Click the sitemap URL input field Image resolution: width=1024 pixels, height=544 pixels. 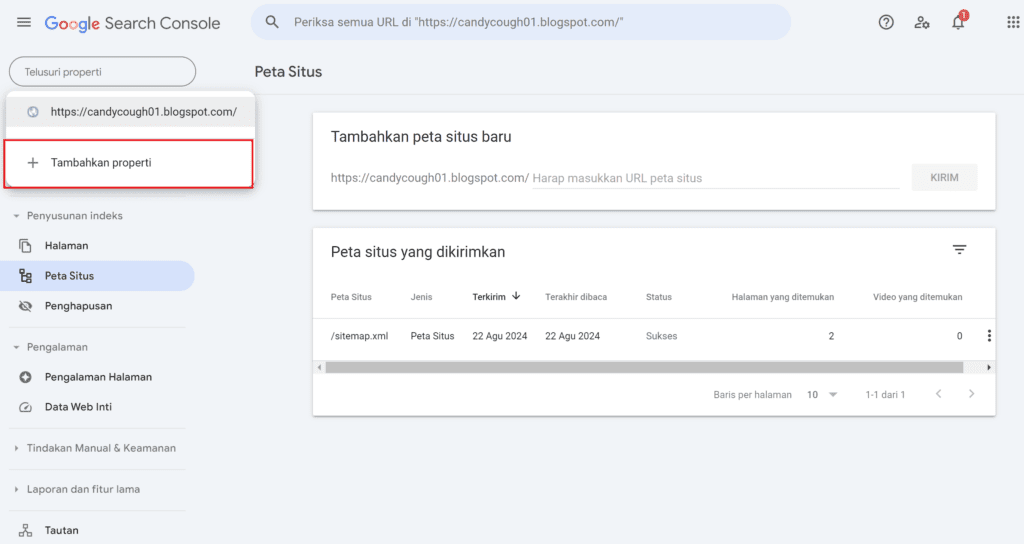716,178
